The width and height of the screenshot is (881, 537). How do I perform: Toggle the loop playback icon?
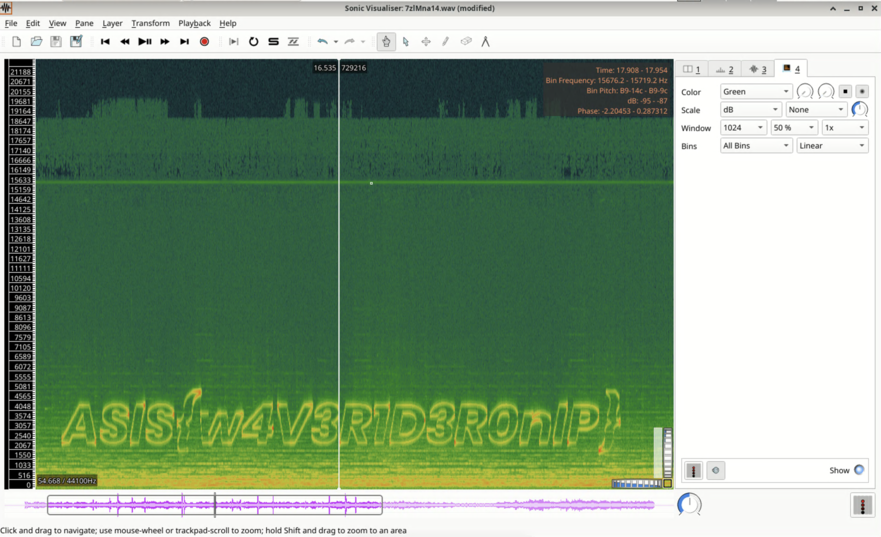point(253,42)
